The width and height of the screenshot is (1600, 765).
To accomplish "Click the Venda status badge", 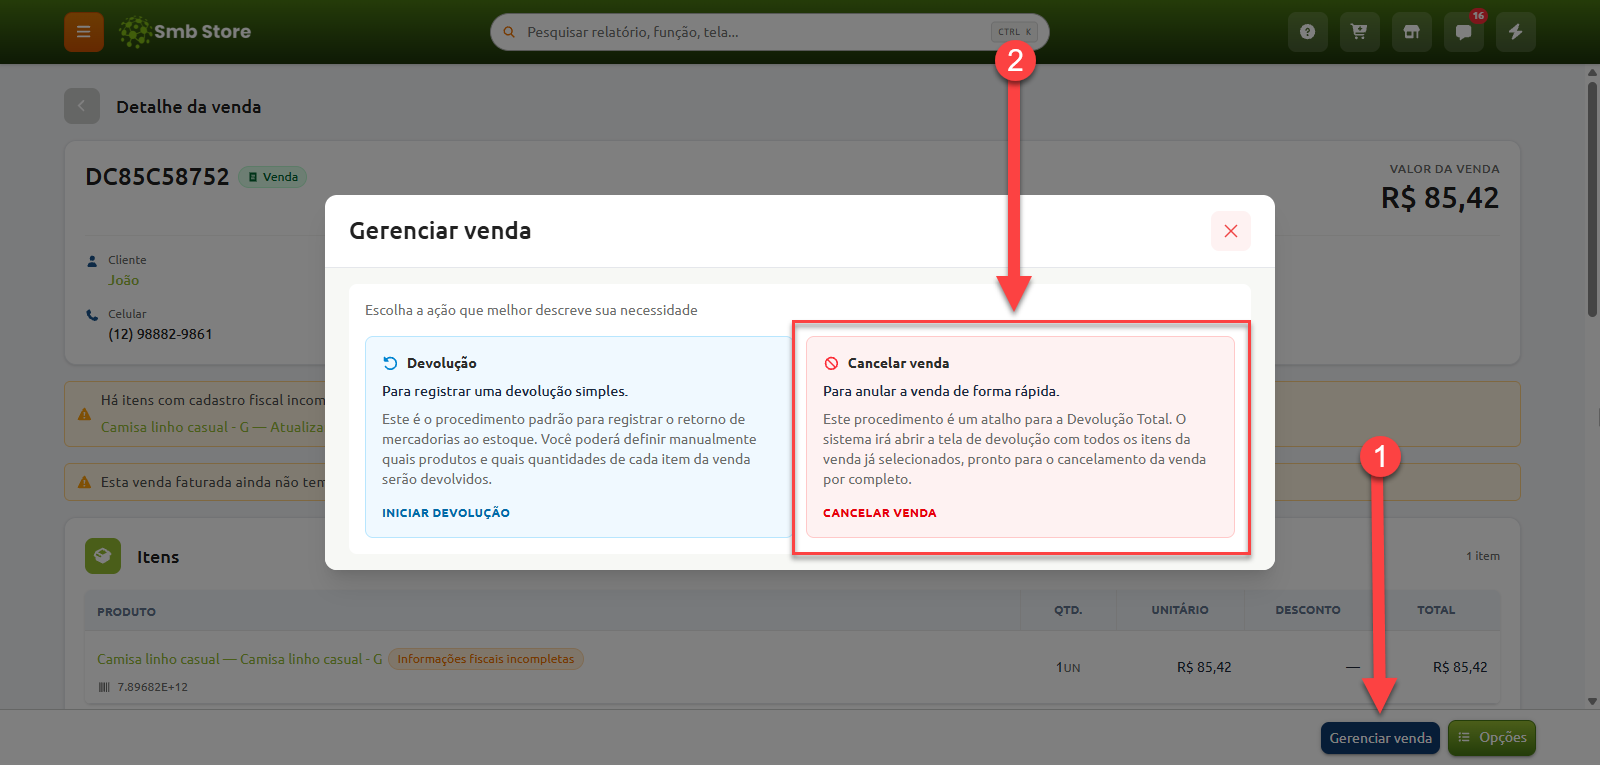I will pos(273,177).
